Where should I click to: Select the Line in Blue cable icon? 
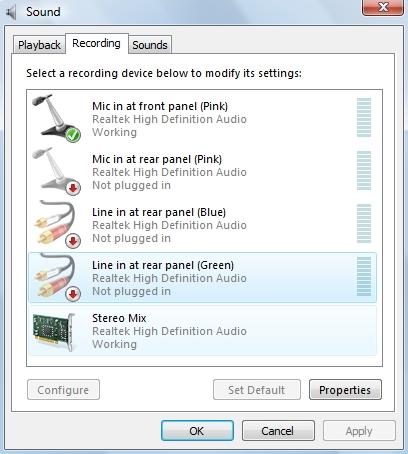click(x=56, y=224)
